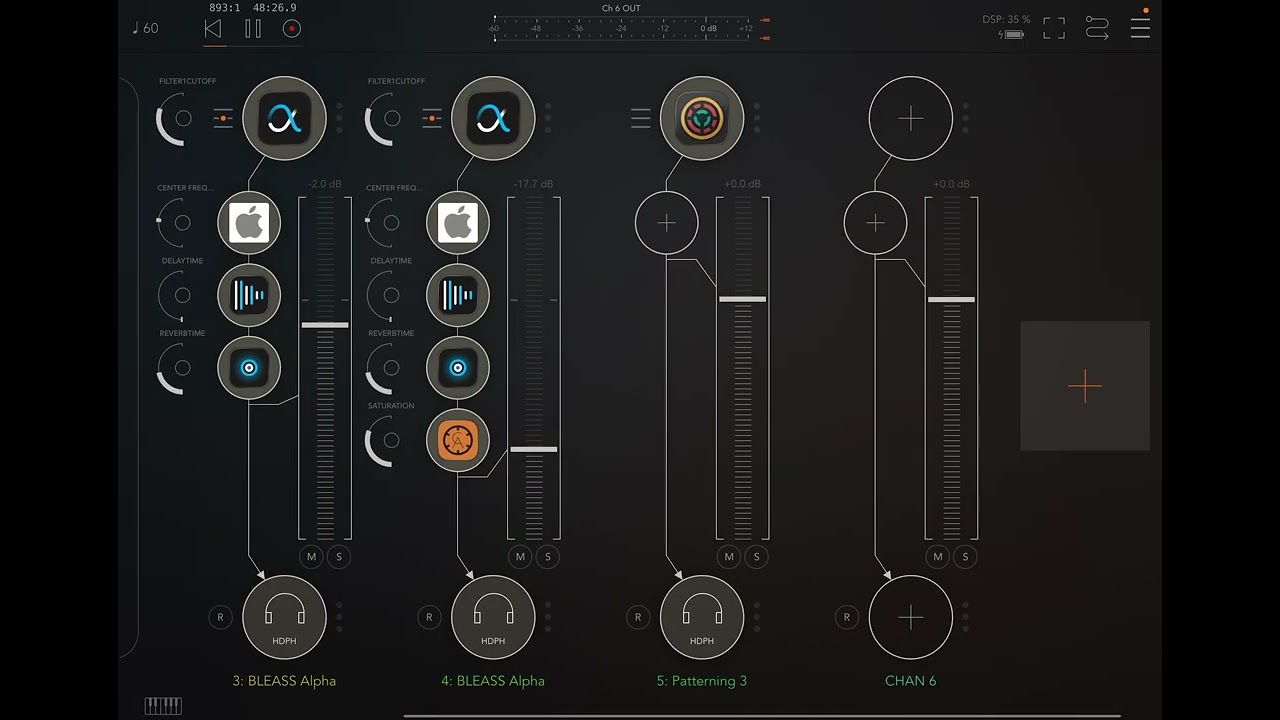1280x720 pixels.
Task: Open channel 3 instrument dots menu
Action: pyautogui.click(x=339, y=118)
